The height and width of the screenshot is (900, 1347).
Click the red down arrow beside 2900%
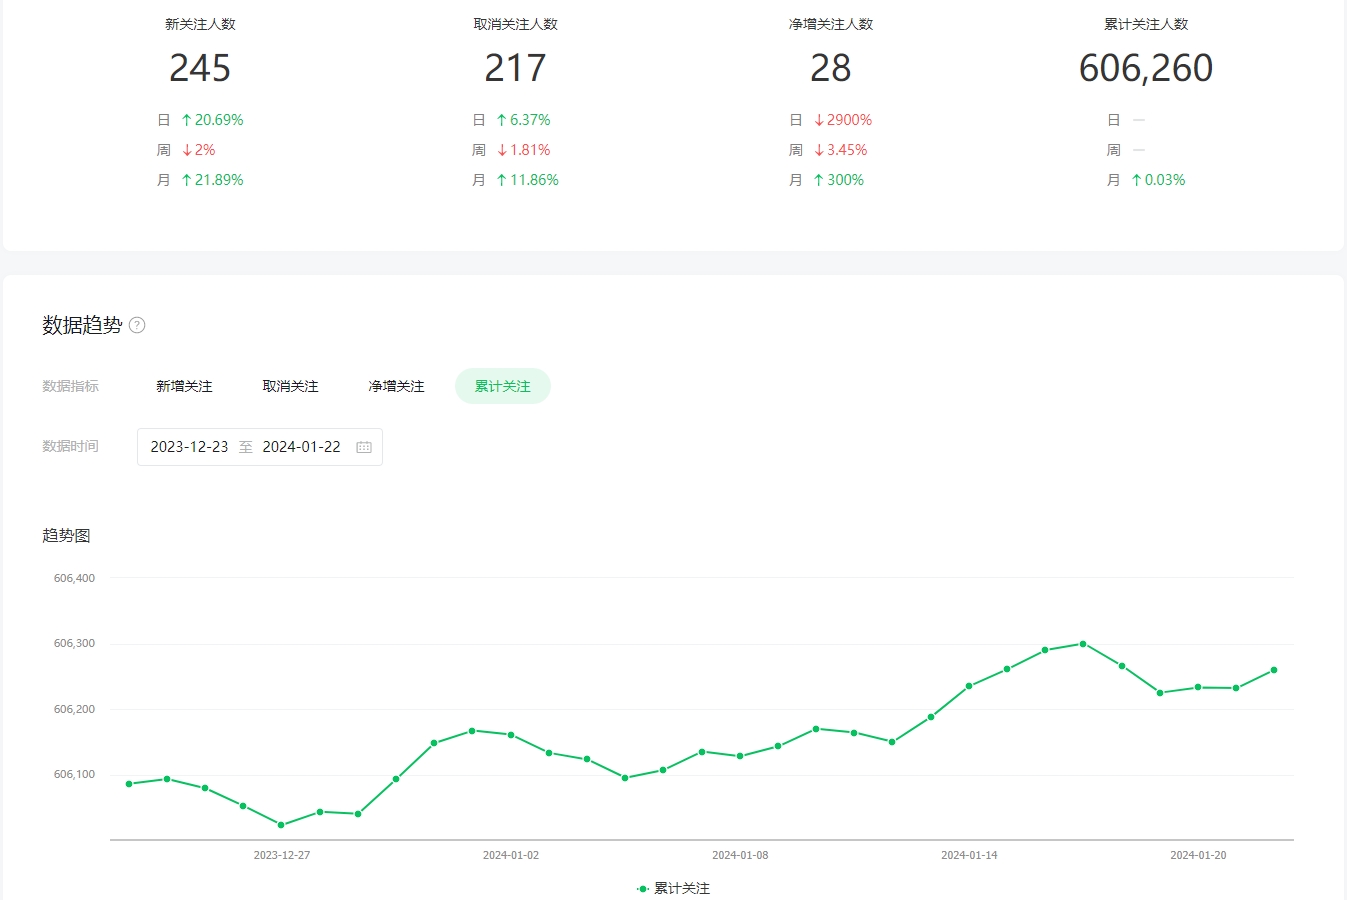[x=819, y=120]
